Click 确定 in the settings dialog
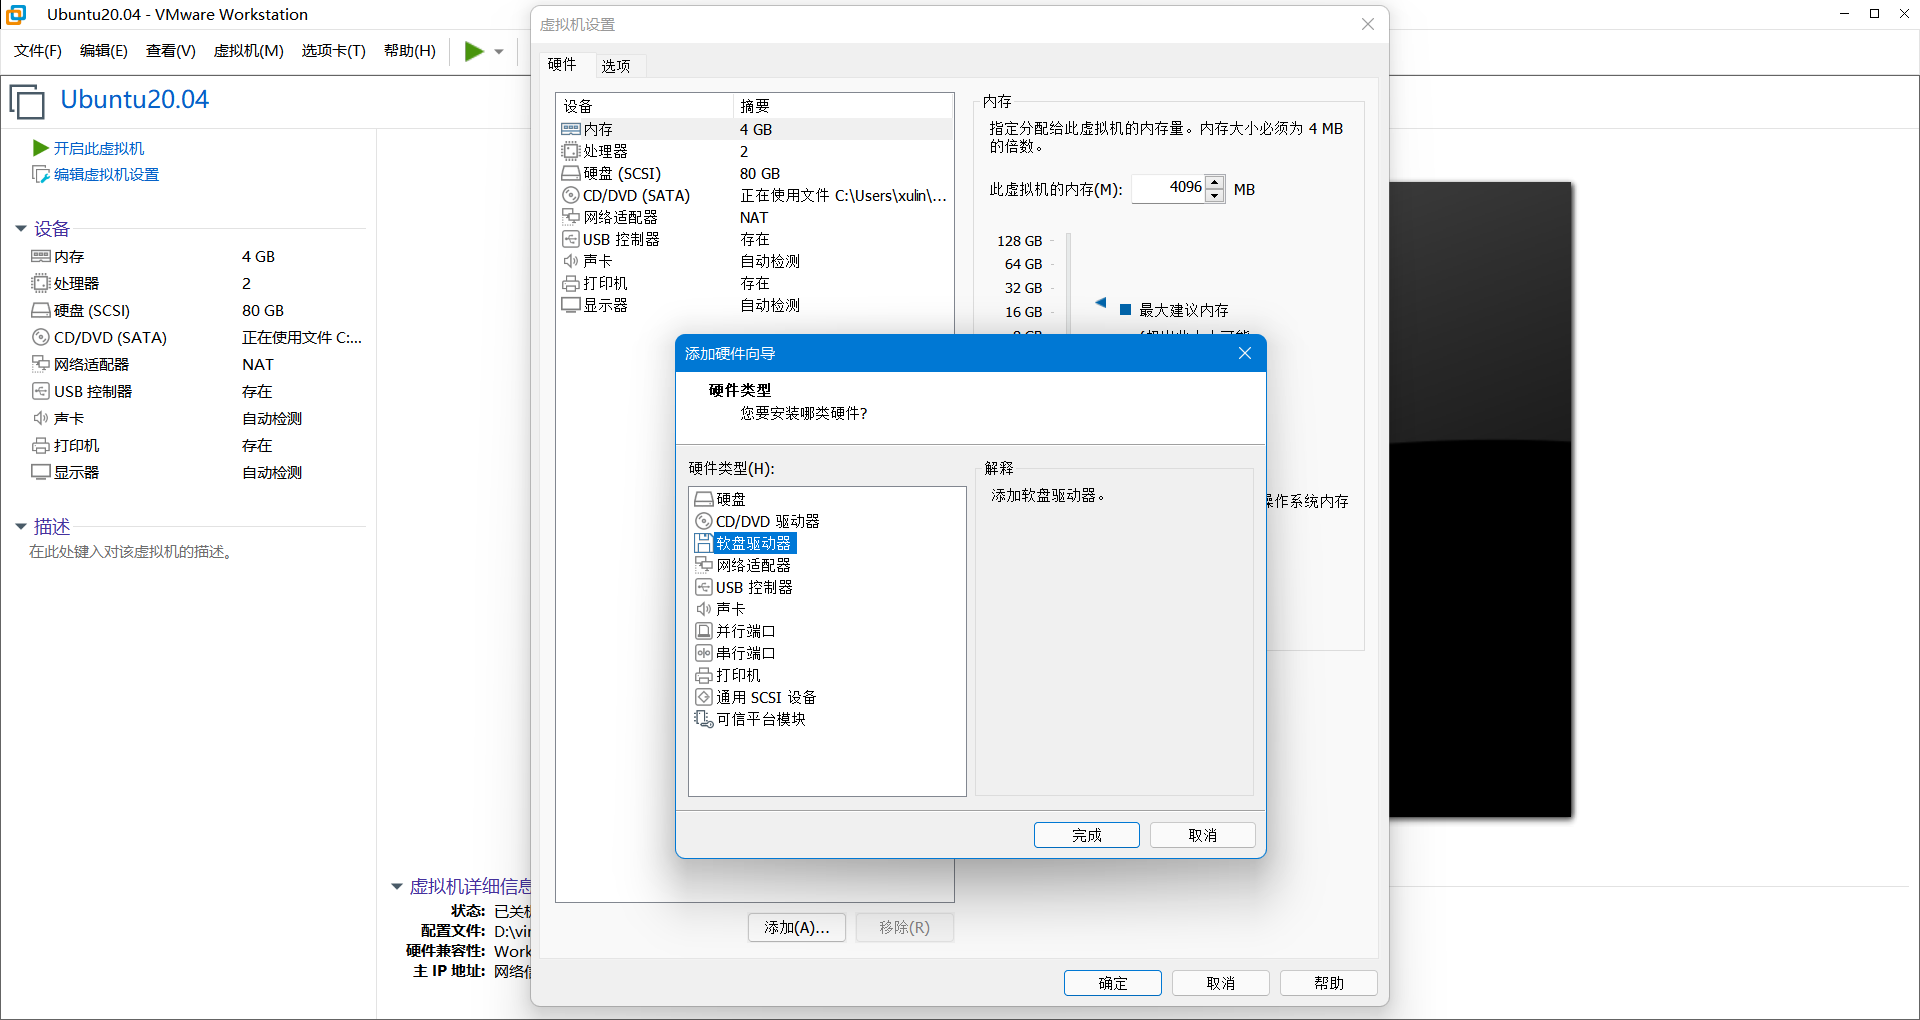This screenshot has height=1020, width=1920. click(x=1113, y=983)
